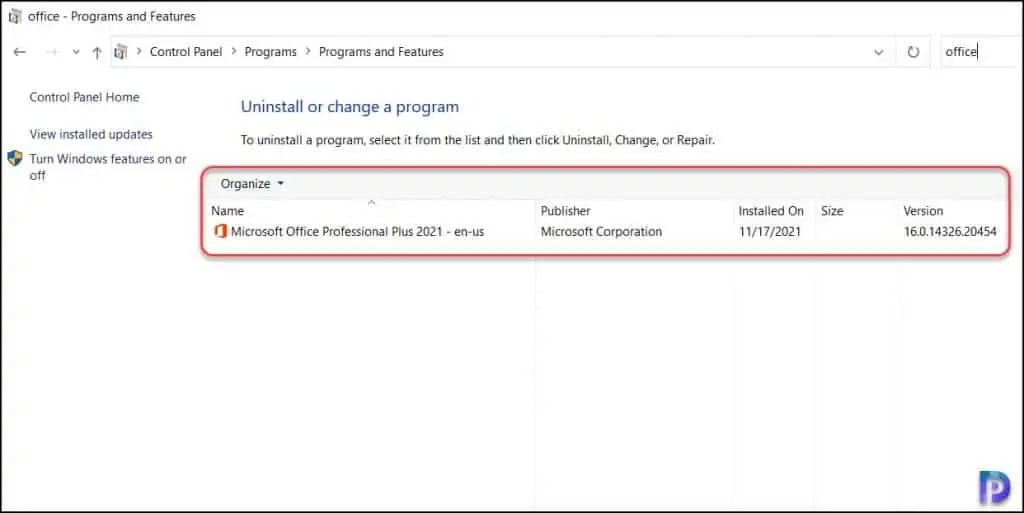1024x513 pixels.
Task: Sort list by Publisher column header
Action: point(566,211)
